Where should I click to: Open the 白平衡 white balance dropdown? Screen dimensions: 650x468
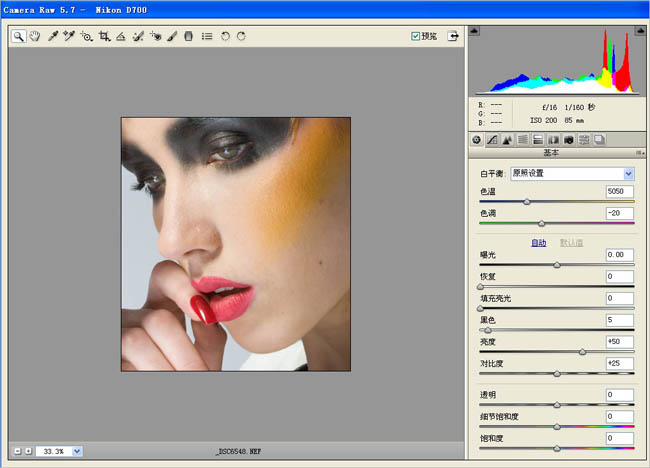tap(571, 173)
